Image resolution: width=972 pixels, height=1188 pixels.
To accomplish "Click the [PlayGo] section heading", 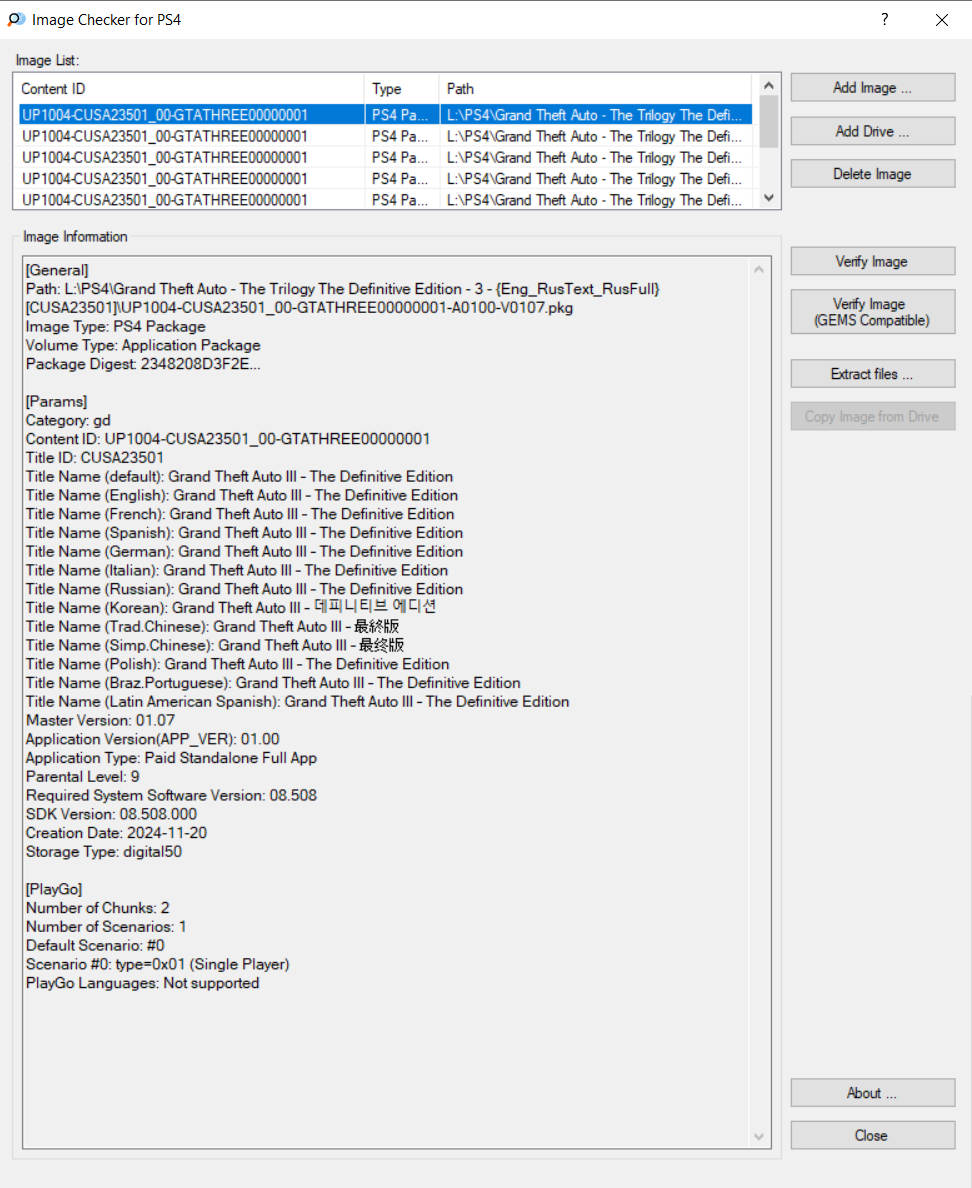I will [54, 889].
